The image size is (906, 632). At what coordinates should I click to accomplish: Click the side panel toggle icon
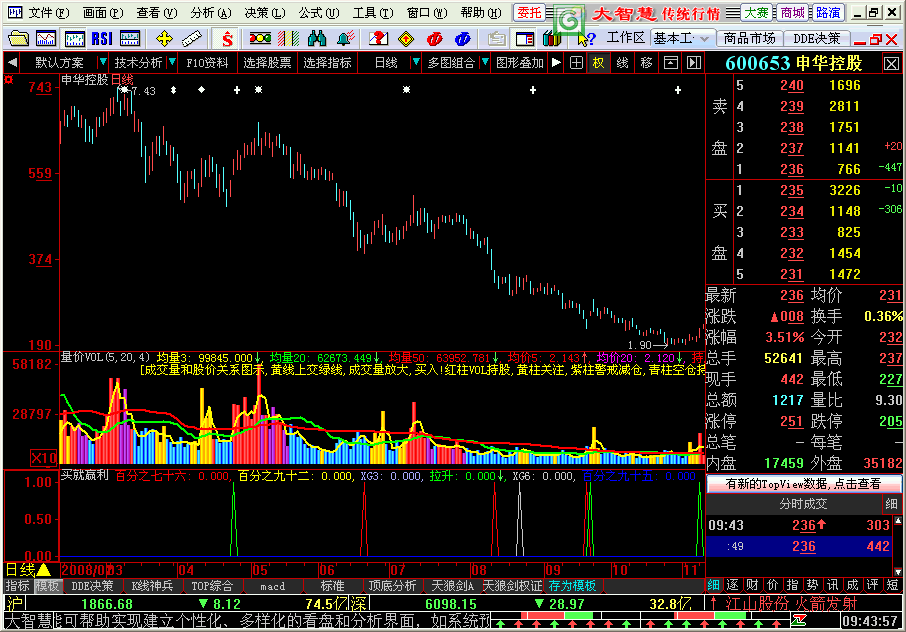(694, 62)
